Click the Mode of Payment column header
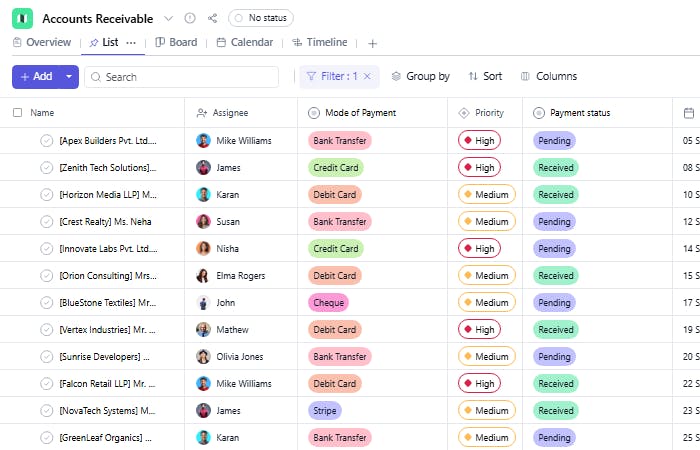Viewport: 700px width, 450px height. click(x=352, y=113)
